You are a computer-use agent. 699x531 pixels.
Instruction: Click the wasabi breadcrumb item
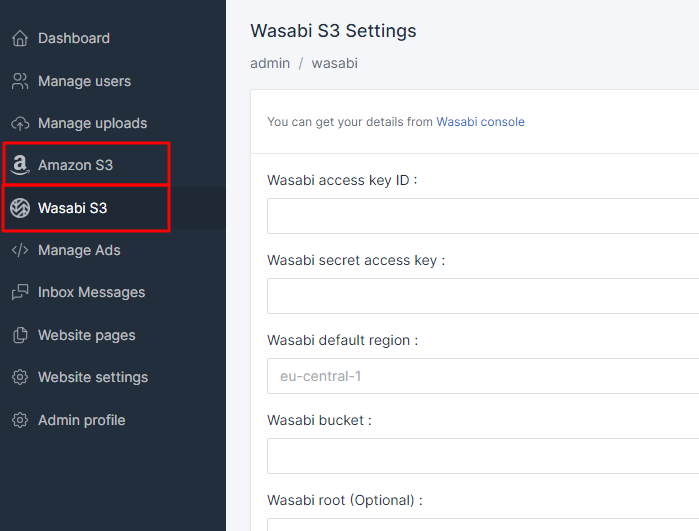pyautogui.click(x=334, y=63)
